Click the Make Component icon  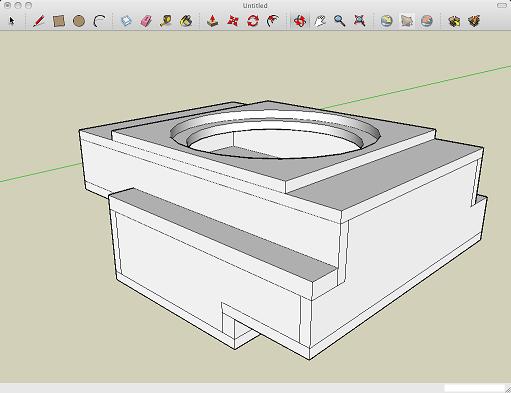[x=126, y=21]
